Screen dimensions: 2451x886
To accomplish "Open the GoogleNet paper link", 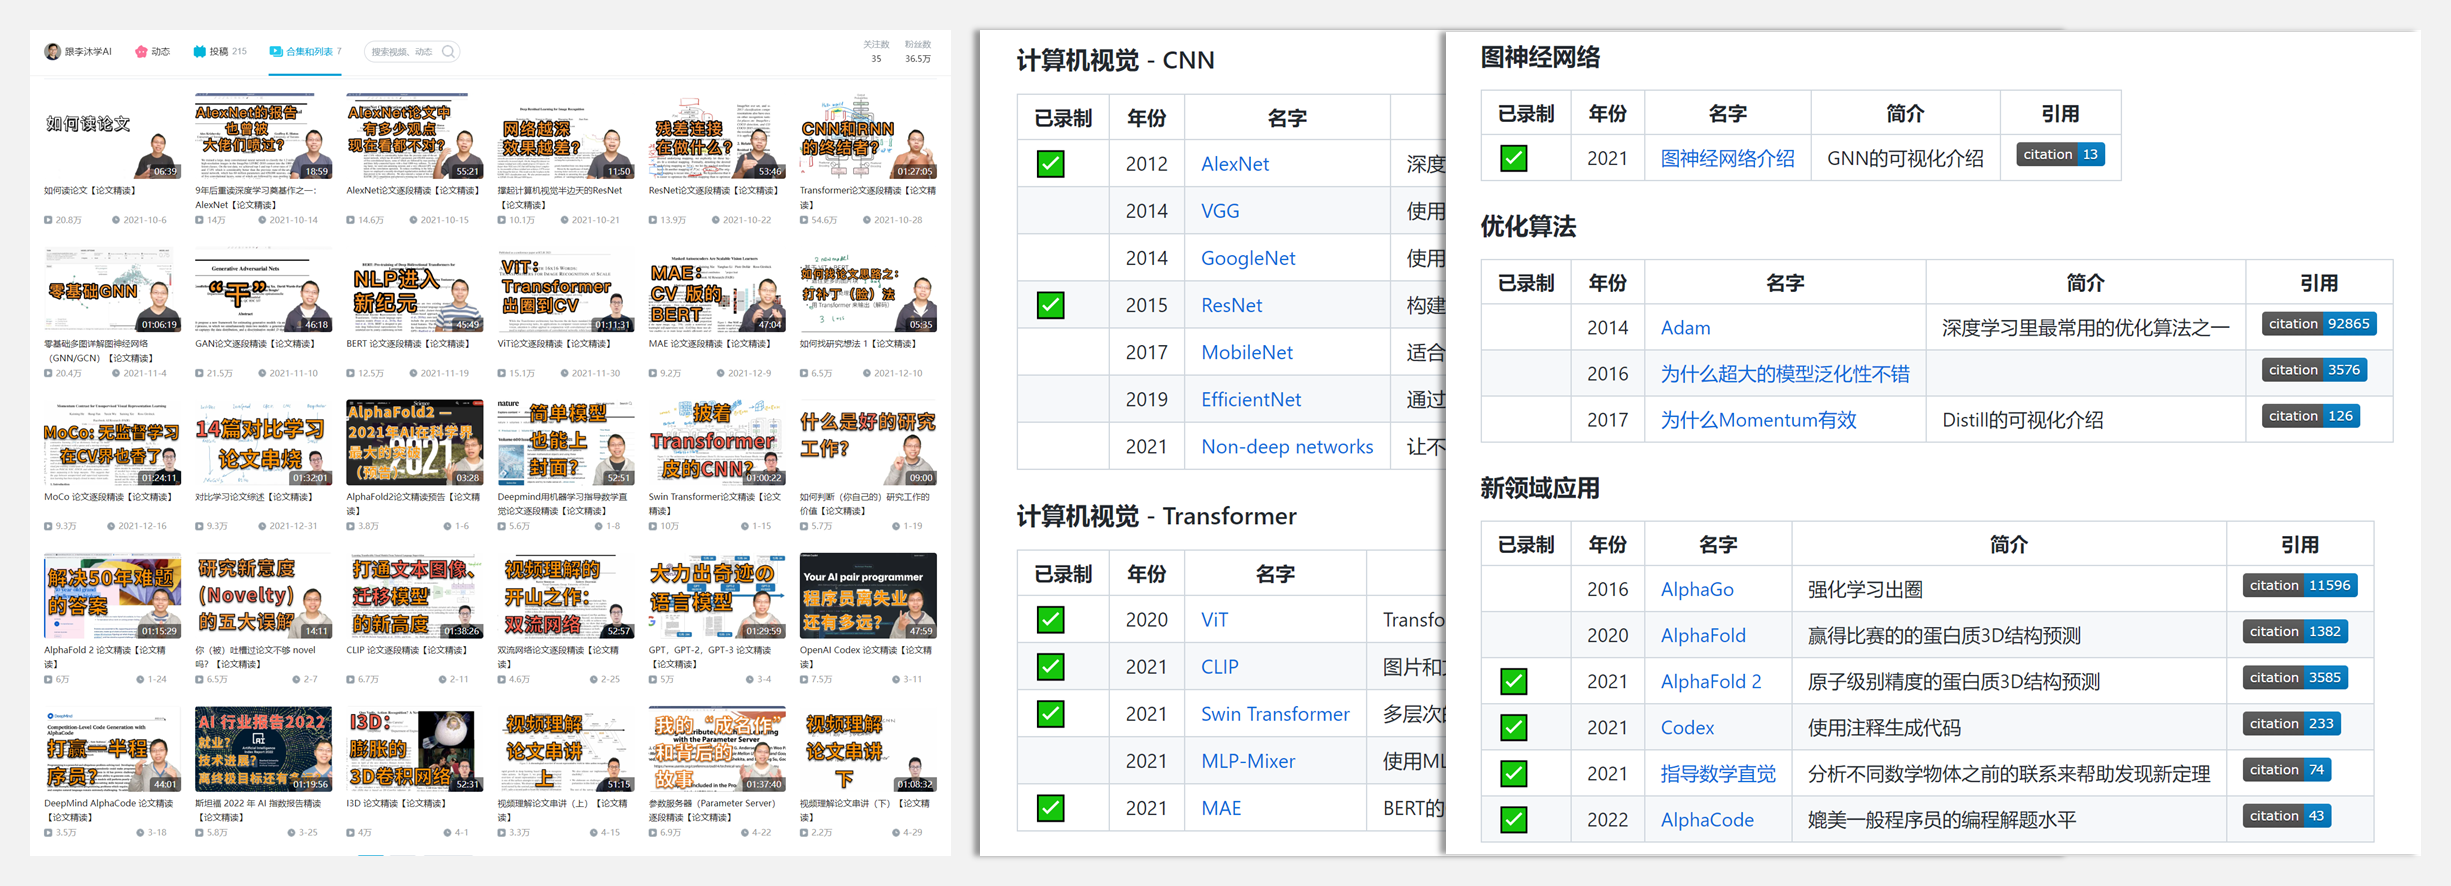I will 1248,258.
